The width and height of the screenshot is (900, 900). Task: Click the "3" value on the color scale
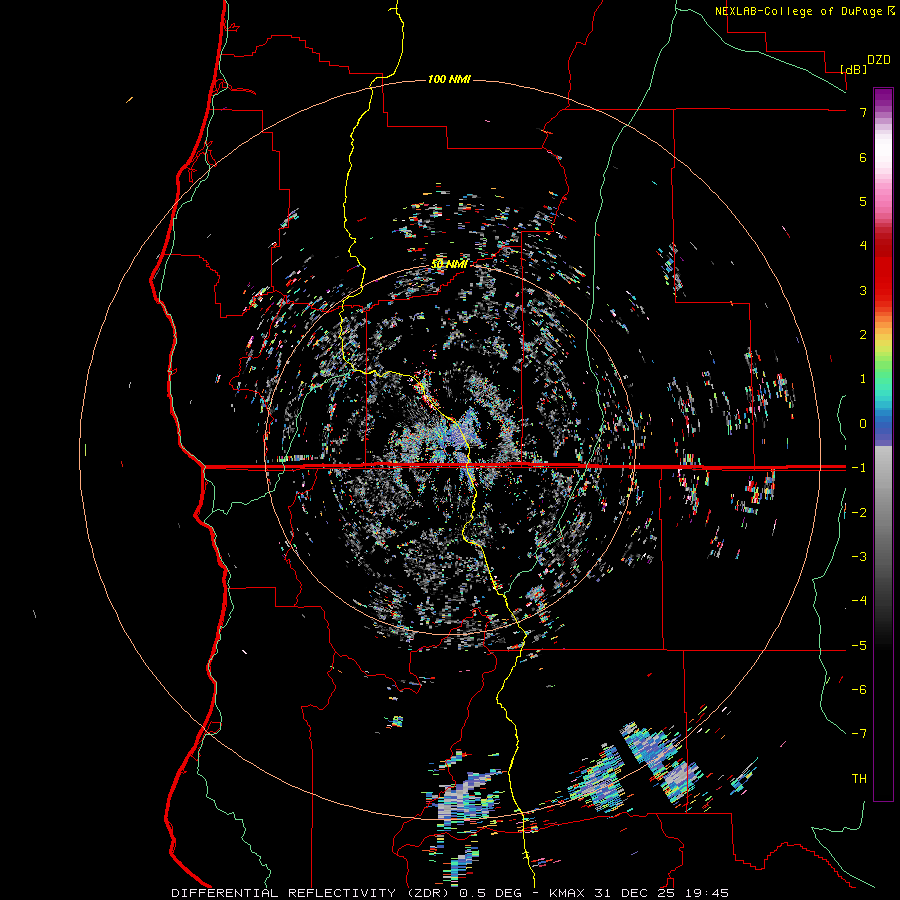tap(863, 290)
